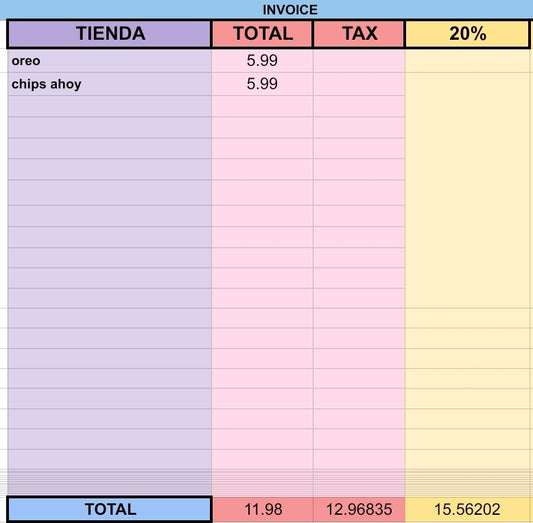
Task: Select the pink TOTAL column header
Action: 262,34
